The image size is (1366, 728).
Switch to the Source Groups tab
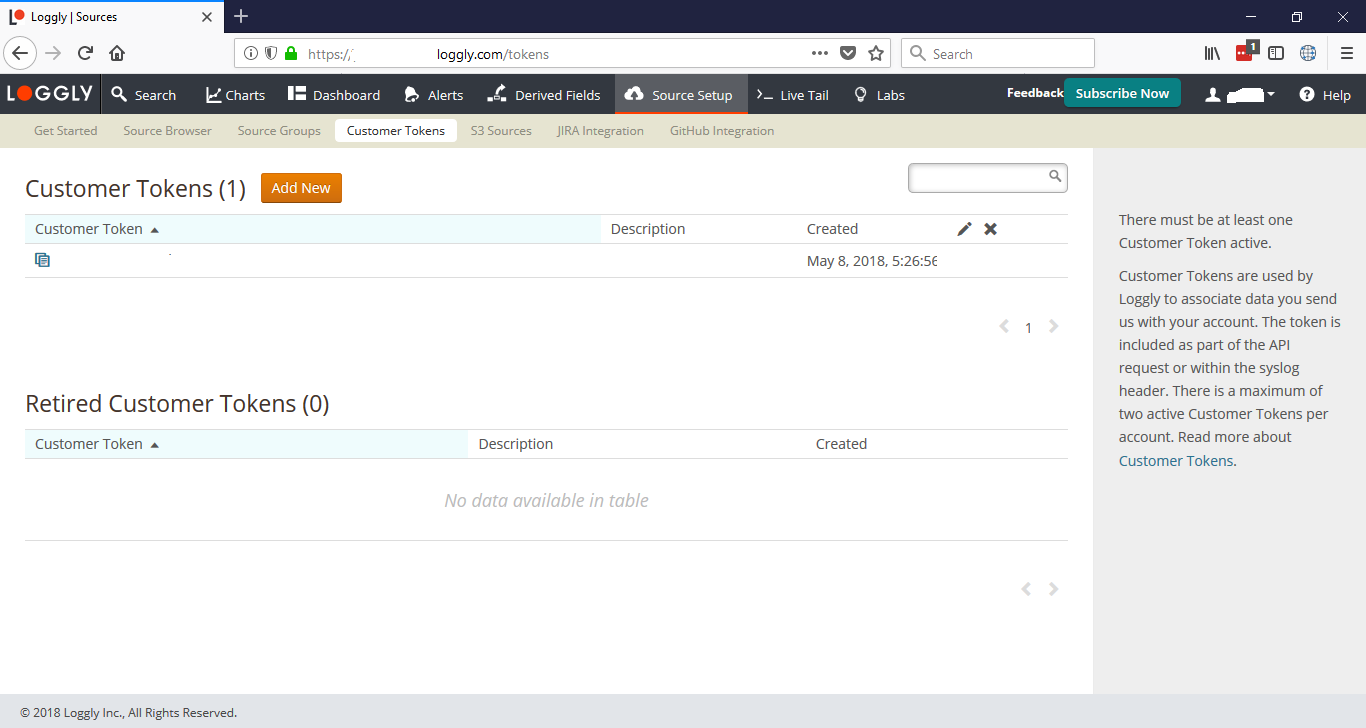click(279, 131)
